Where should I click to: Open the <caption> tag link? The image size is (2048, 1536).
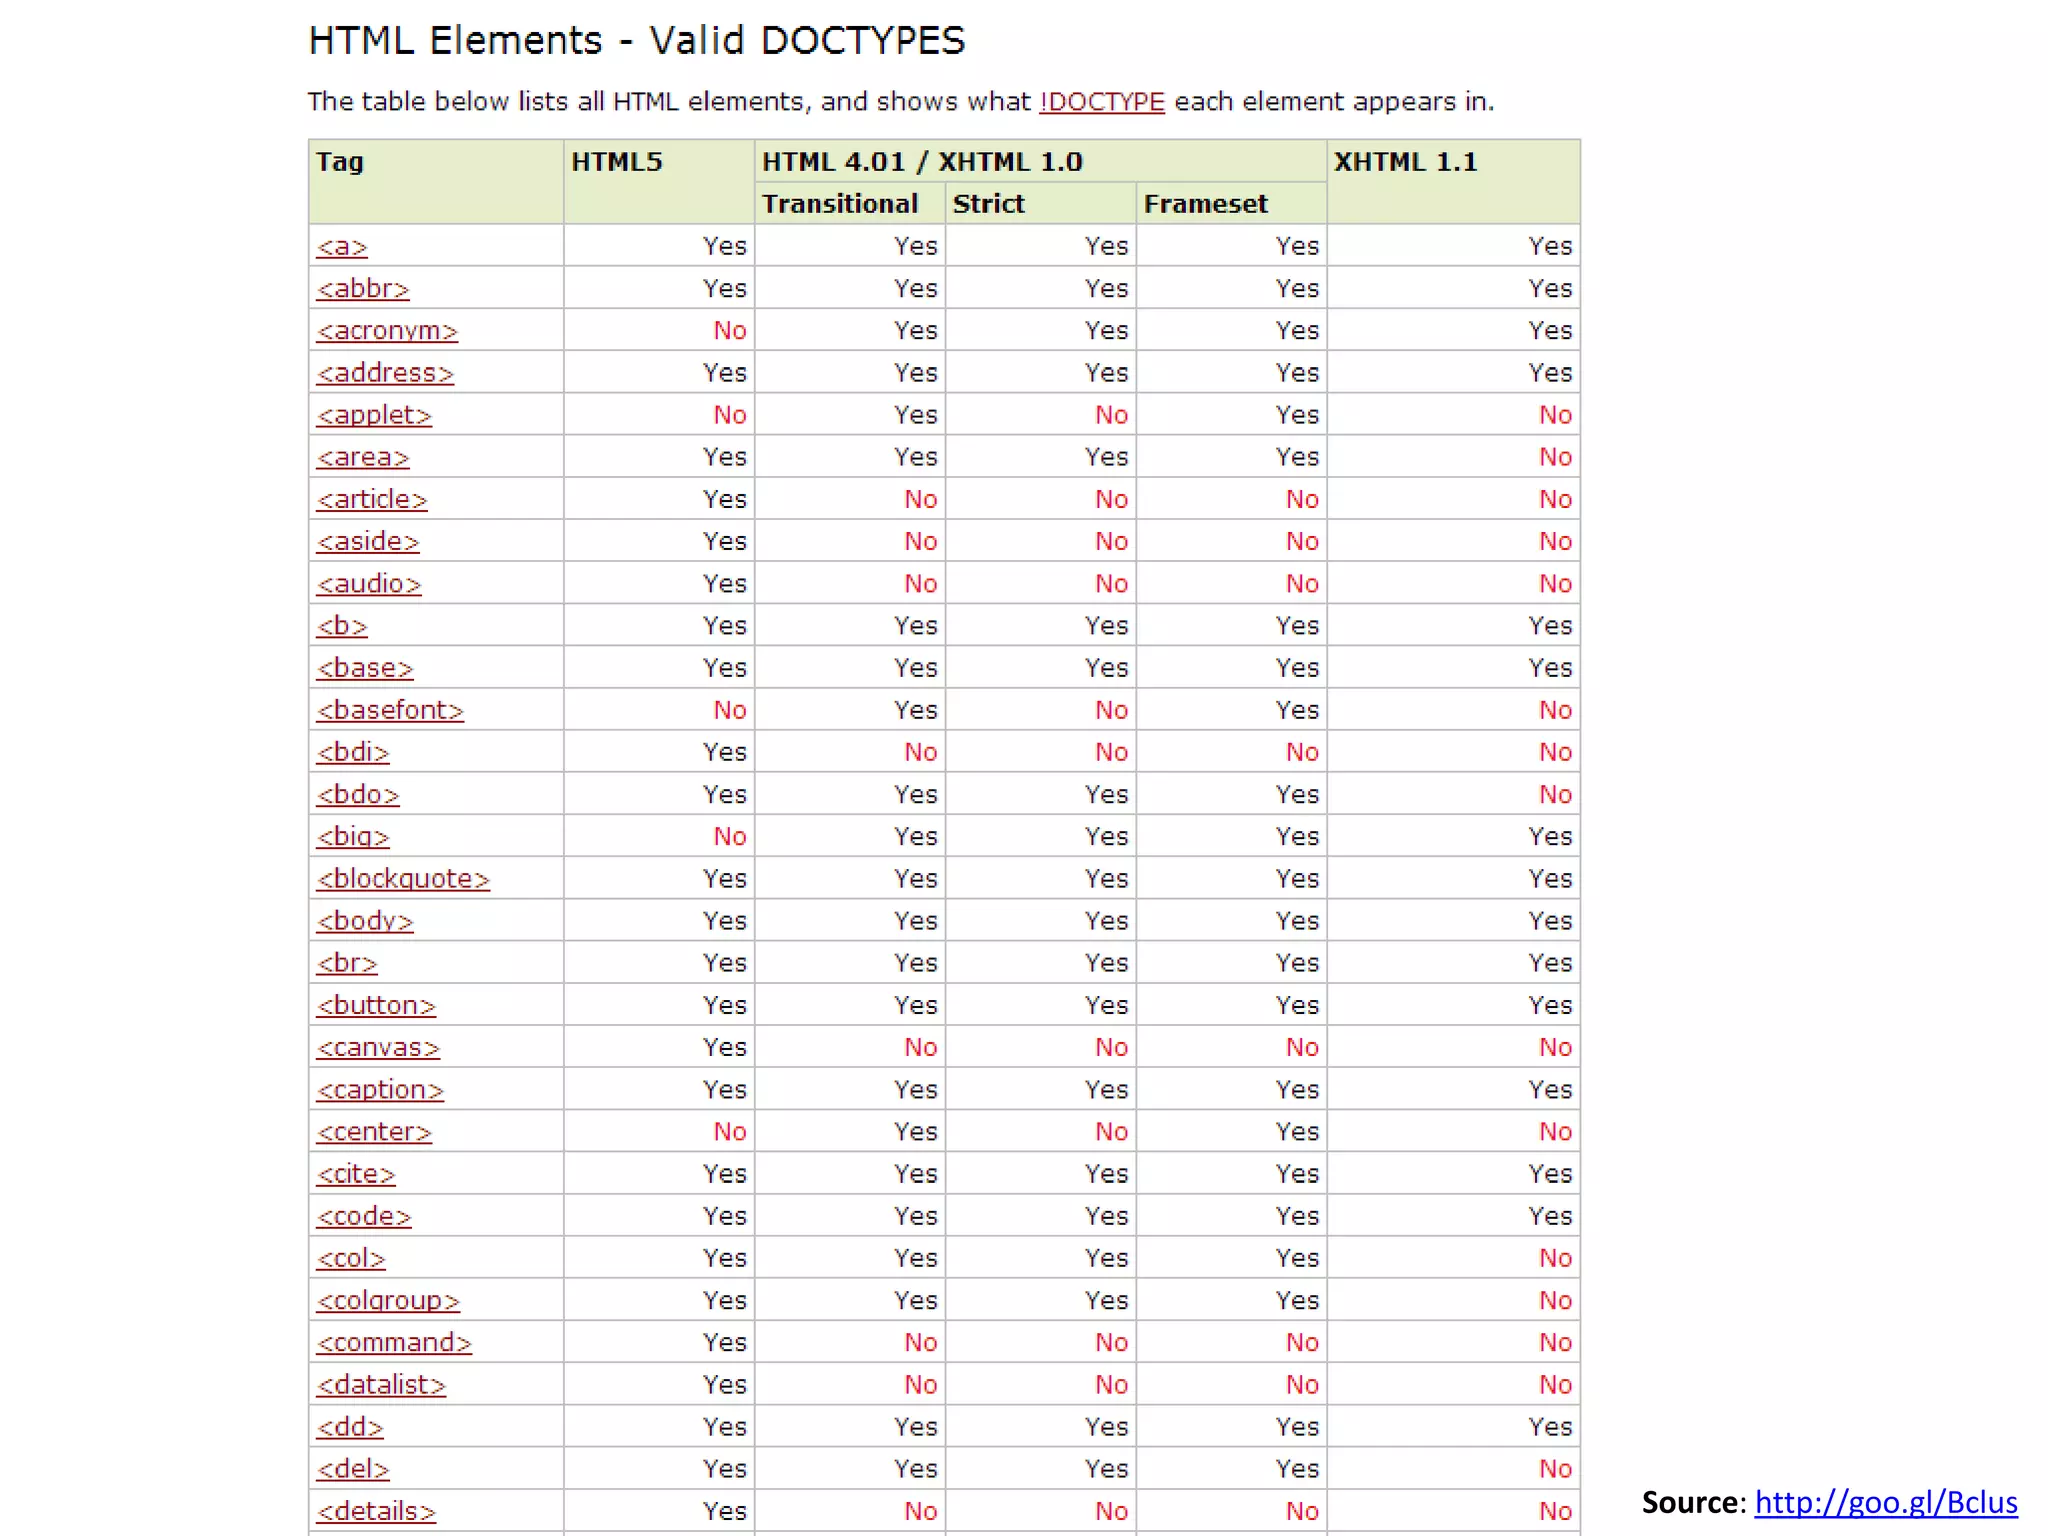[380, 1090]
